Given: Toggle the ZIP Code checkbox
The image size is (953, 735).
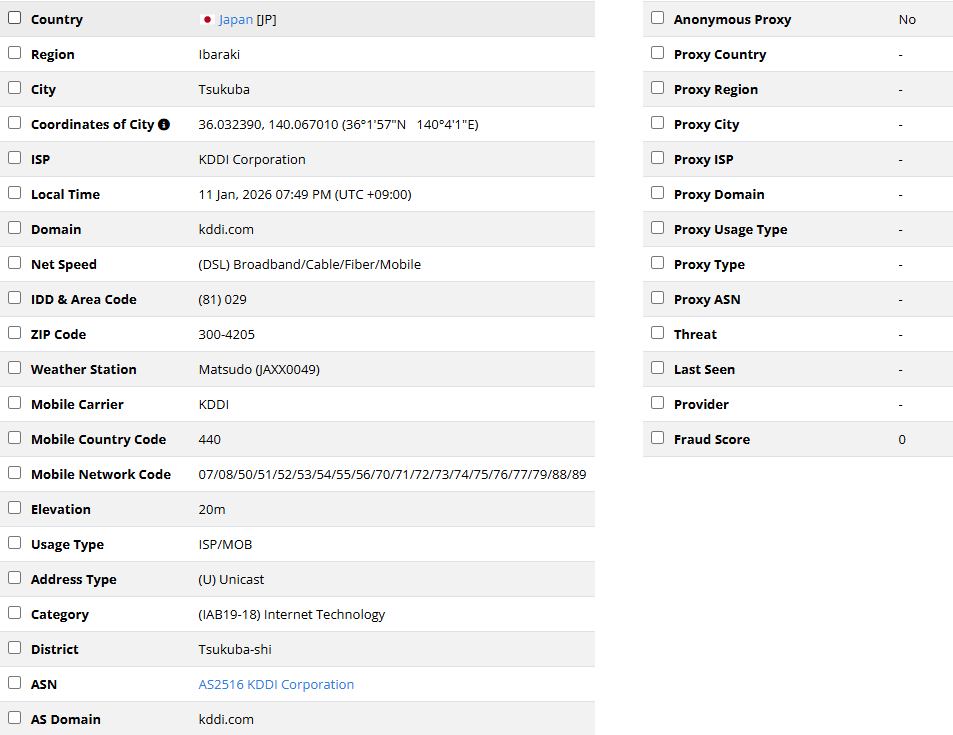Looking at the screenshot, I should [x=14, y=333].
